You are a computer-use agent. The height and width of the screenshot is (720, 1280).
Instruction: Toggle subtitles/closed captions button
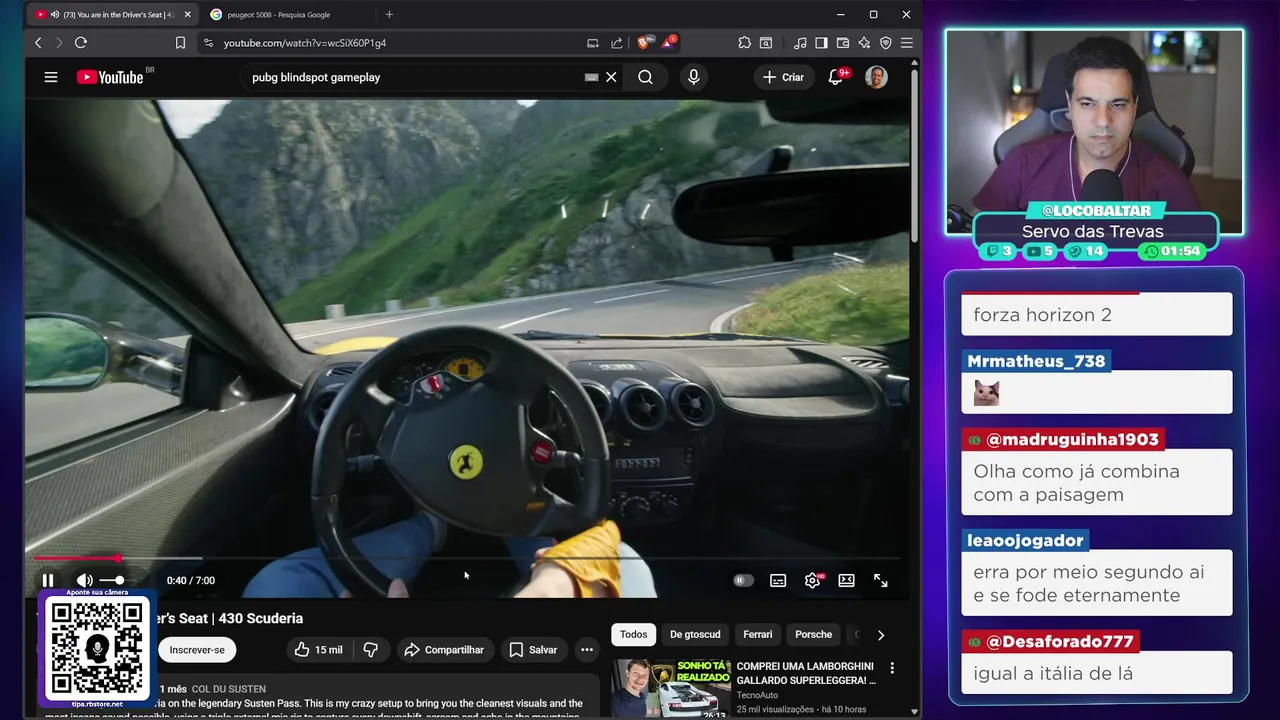coord(778,580)
